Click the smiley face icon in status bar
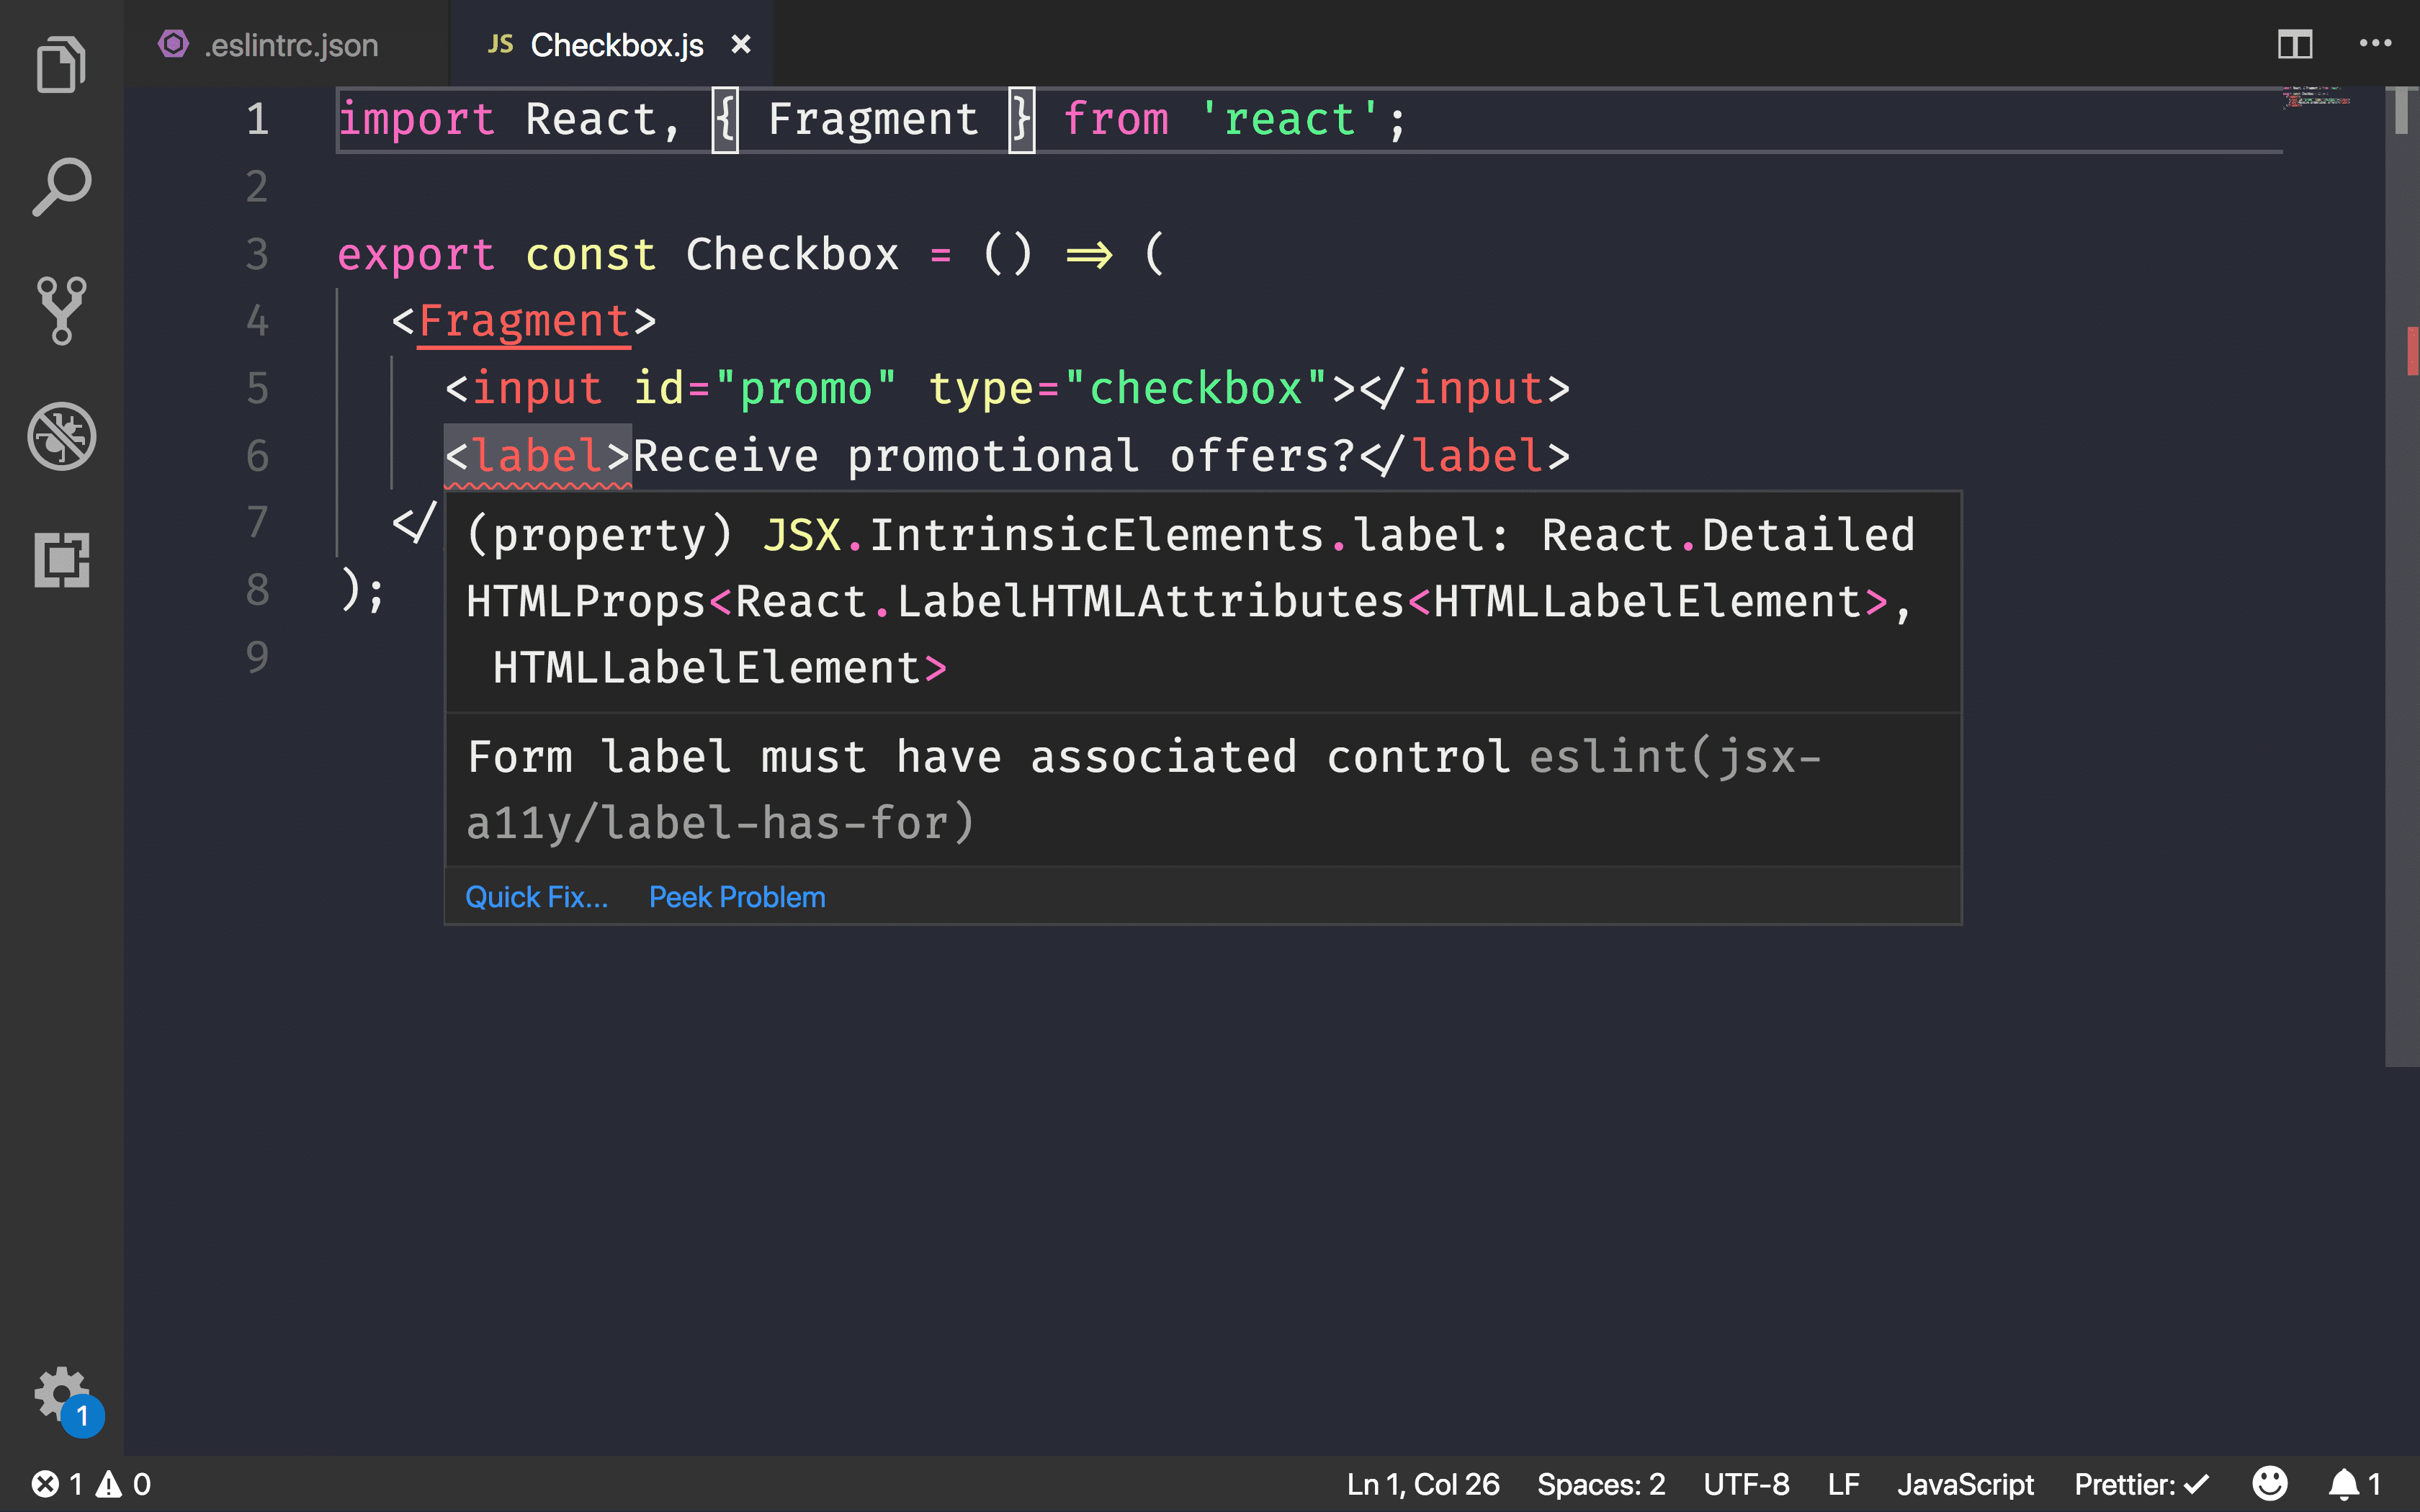 (2269, 1482)
